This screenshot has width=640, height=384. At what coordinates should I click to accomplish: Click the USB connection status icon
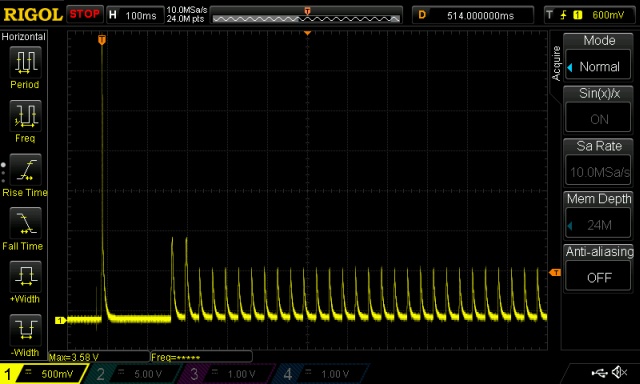tap(600, 372)
